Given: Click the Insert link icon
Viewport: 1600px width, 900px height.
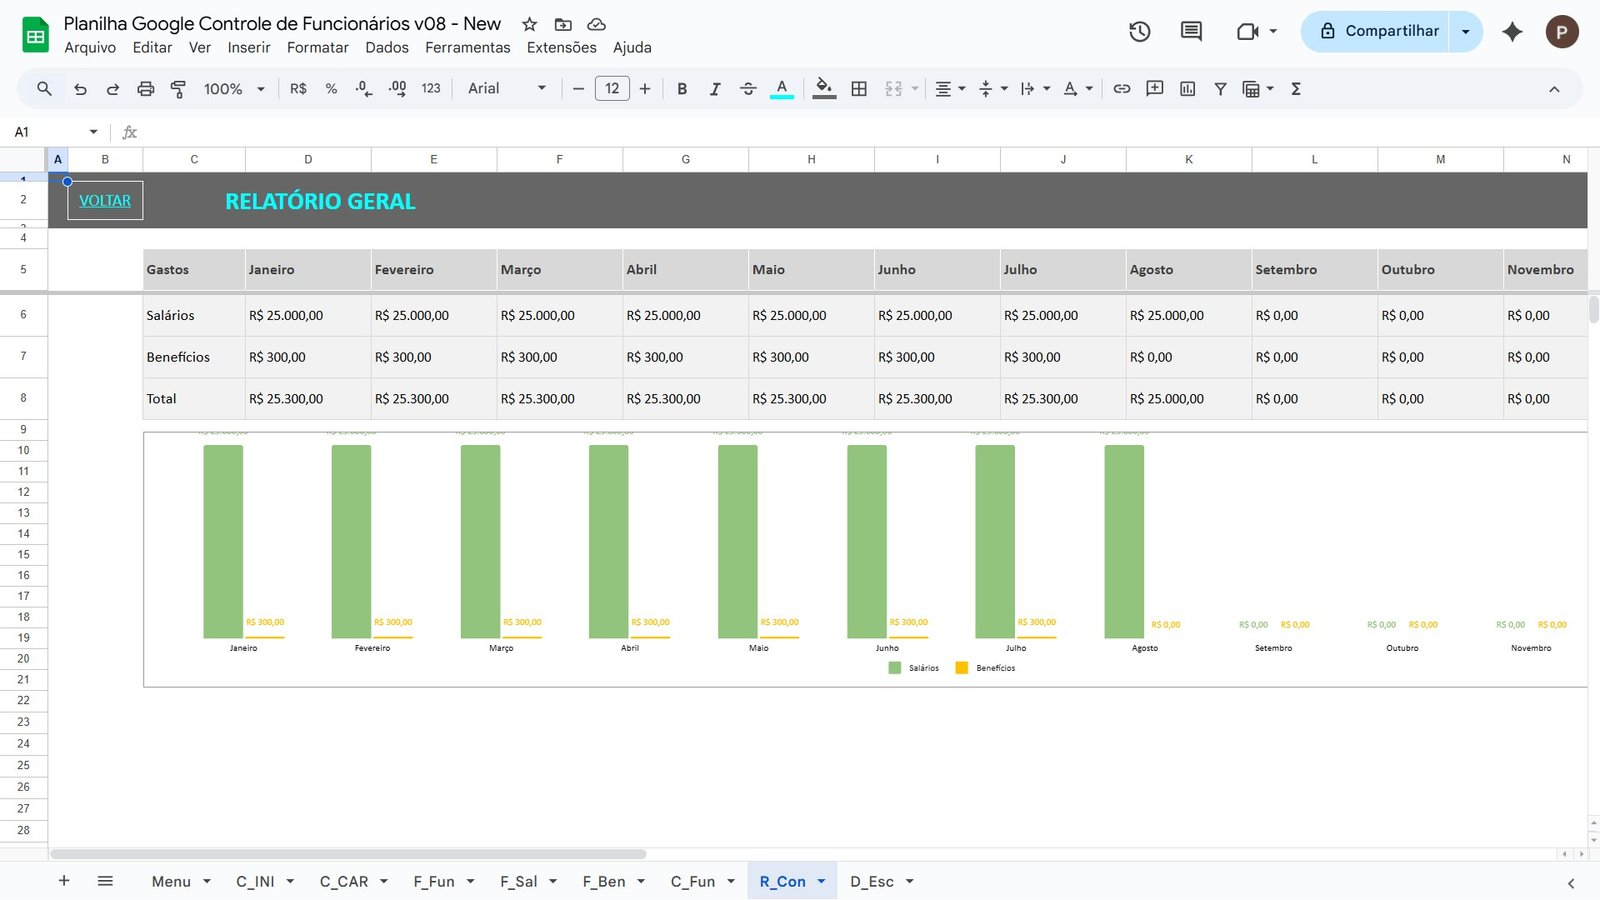Looking at the screenshot, I should 1121,88.
